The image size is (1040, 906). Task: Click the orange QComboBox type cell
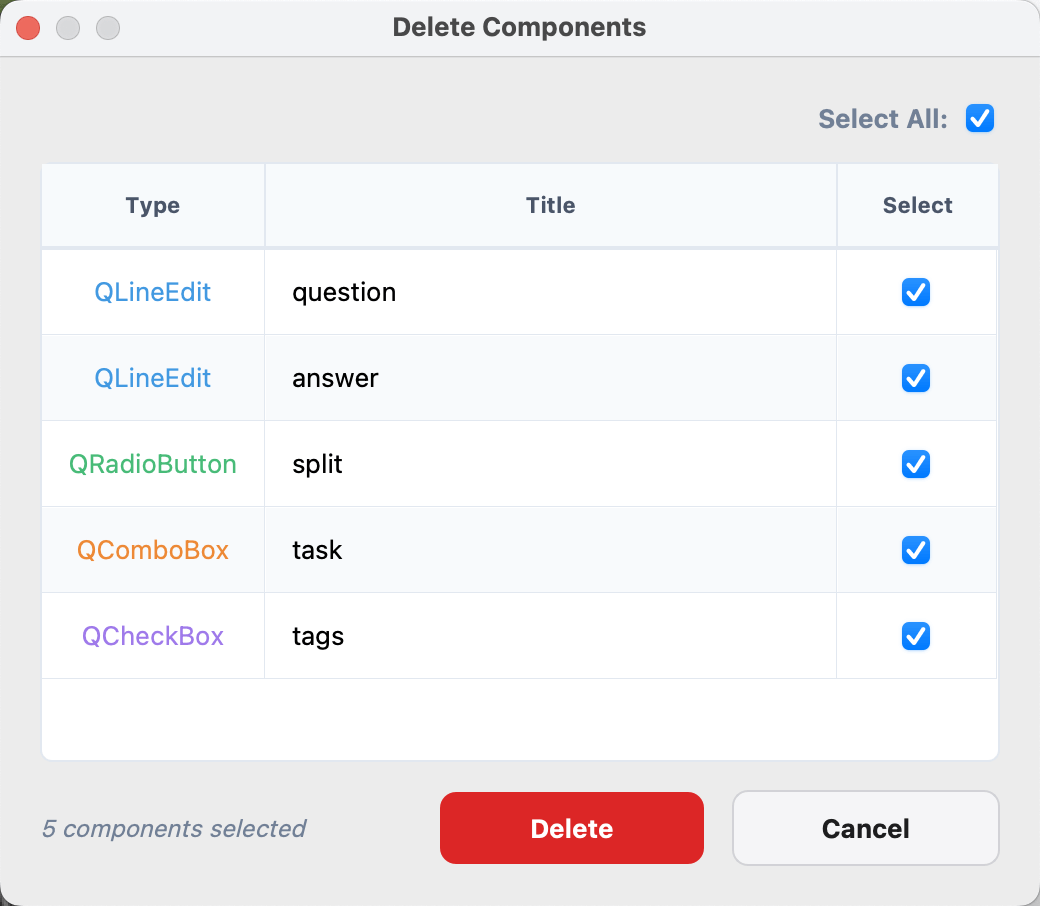coord(153,550)
